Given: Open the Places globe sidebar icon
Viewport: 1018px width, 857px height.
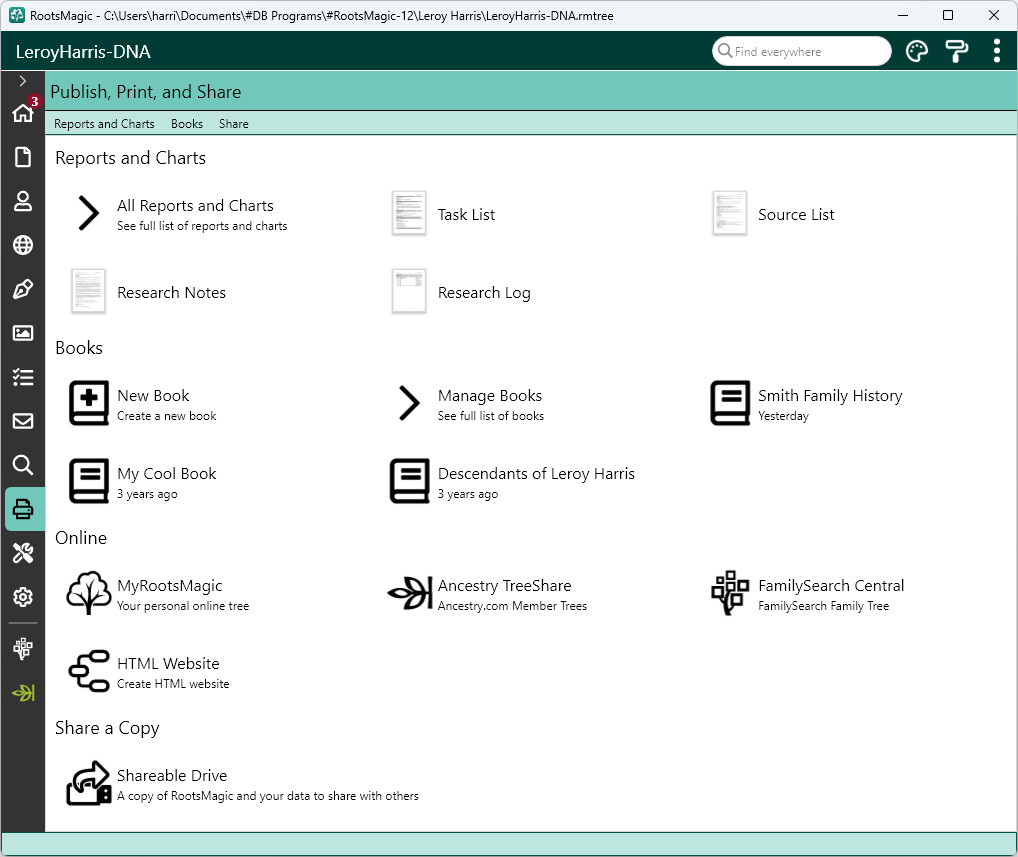Looking at the screenshot, I should tap(23, 245).
